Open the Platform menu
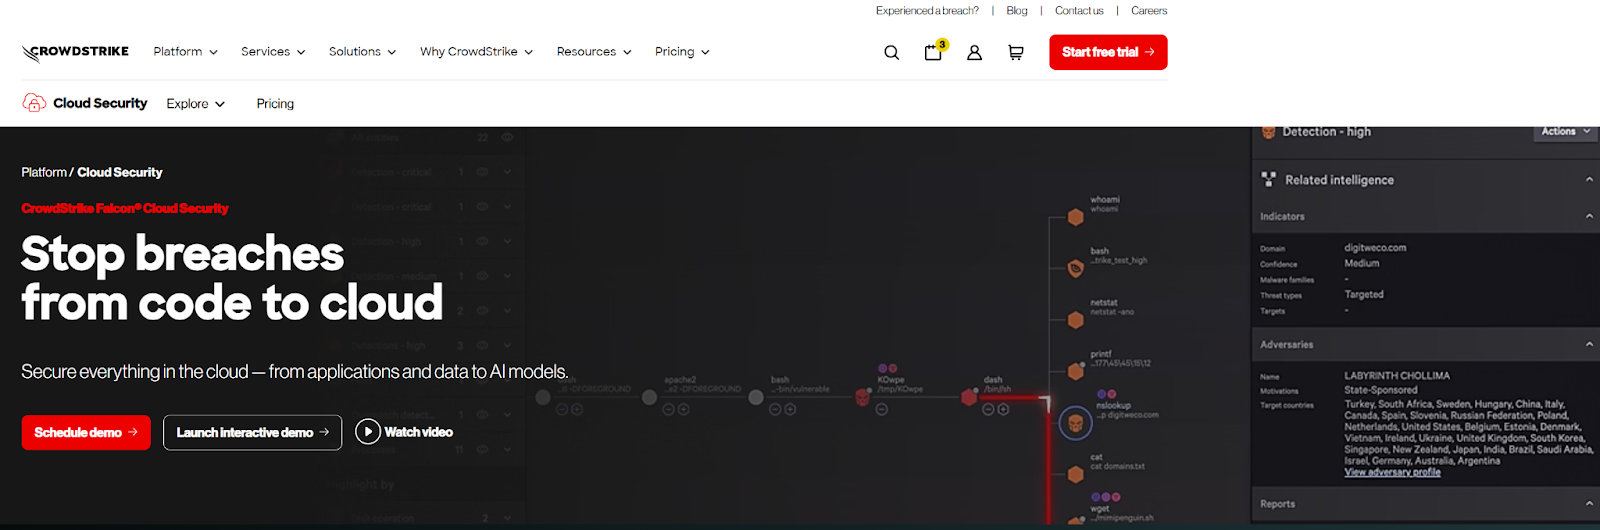Viewport: 1600px width, 530px height. [185, 52]
